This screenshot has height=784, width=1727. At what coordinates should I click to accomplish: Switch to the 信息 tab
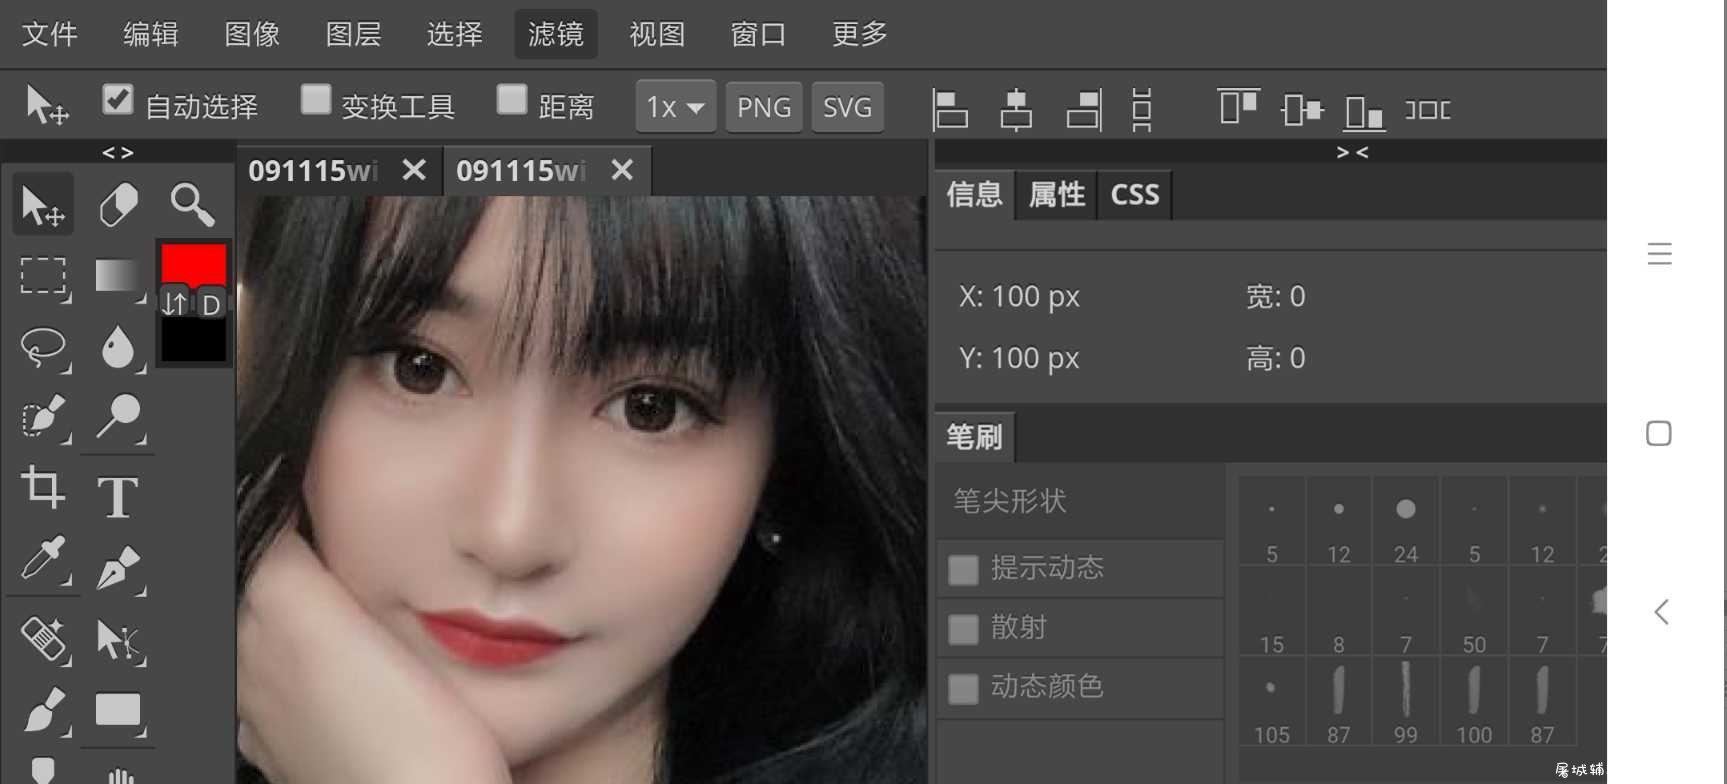[x=974, y=194]
